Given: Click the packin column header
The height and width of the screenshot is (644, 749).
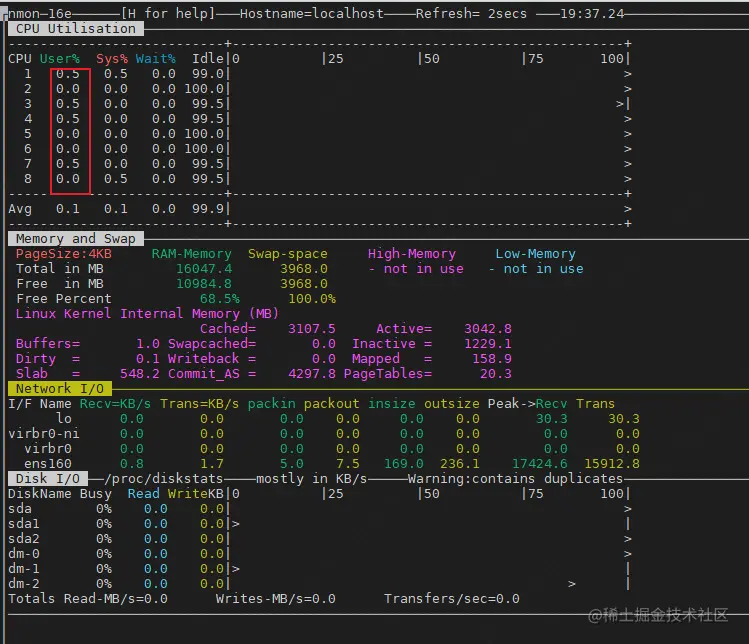Looking at the screenshot, I should 271,404.
